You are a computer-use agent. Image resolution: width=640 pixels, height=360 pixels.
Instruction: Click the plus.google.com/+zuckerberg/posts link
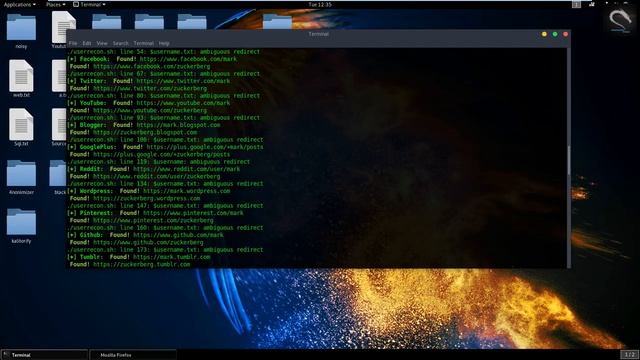161,154
